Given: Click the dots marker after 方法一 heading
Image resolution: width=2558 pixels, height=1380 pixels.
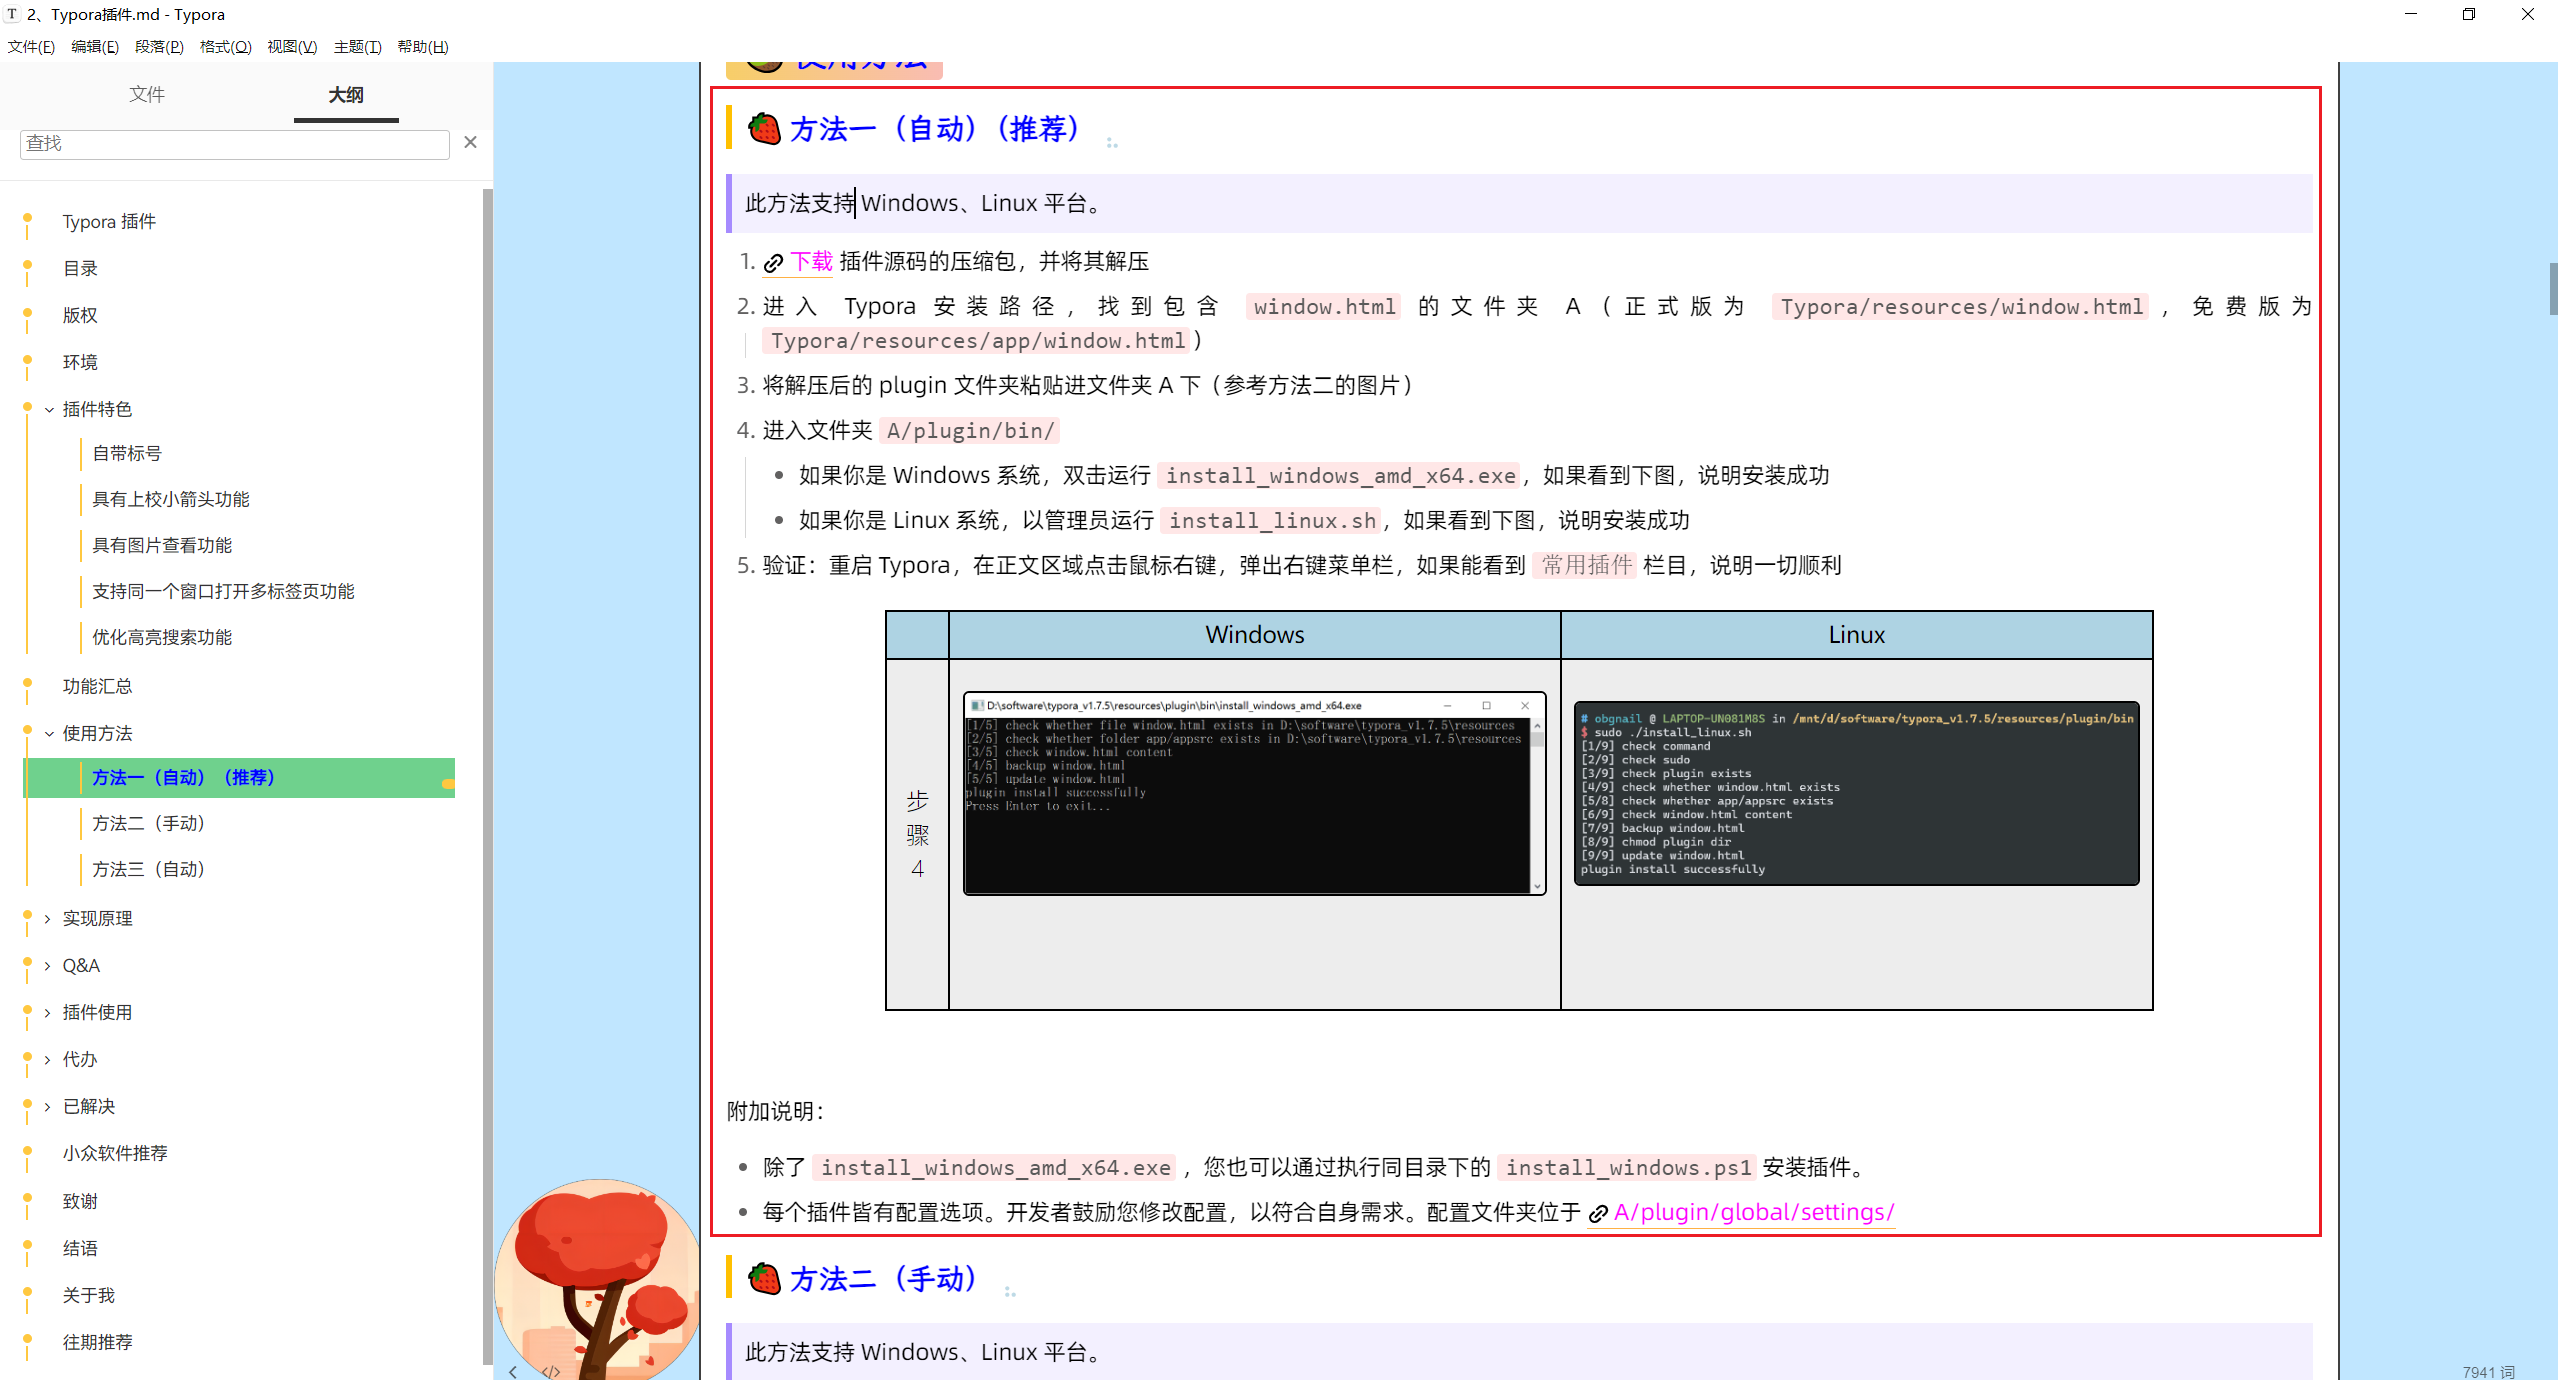Looking at the screenshot, I should 1112,143.
